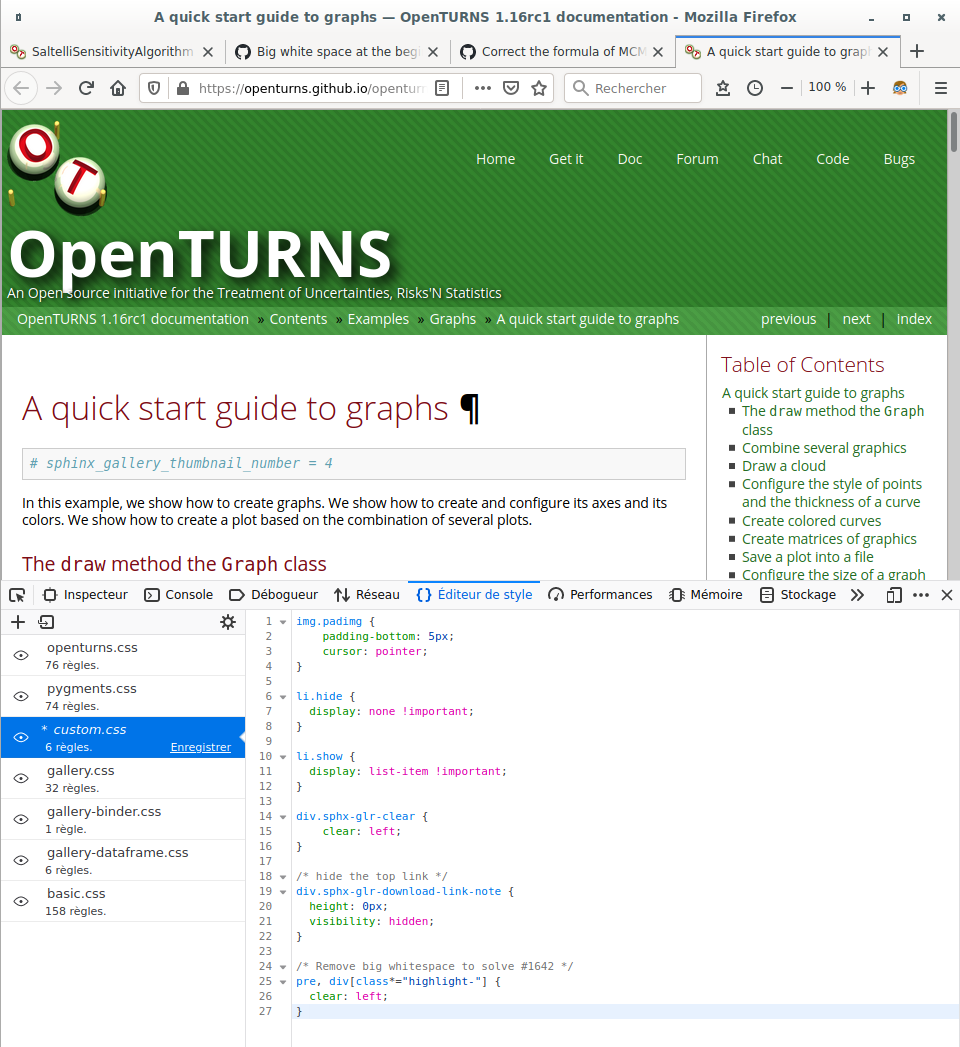
Task: Bookmark the page with the star icon
Action: (538, 88)
